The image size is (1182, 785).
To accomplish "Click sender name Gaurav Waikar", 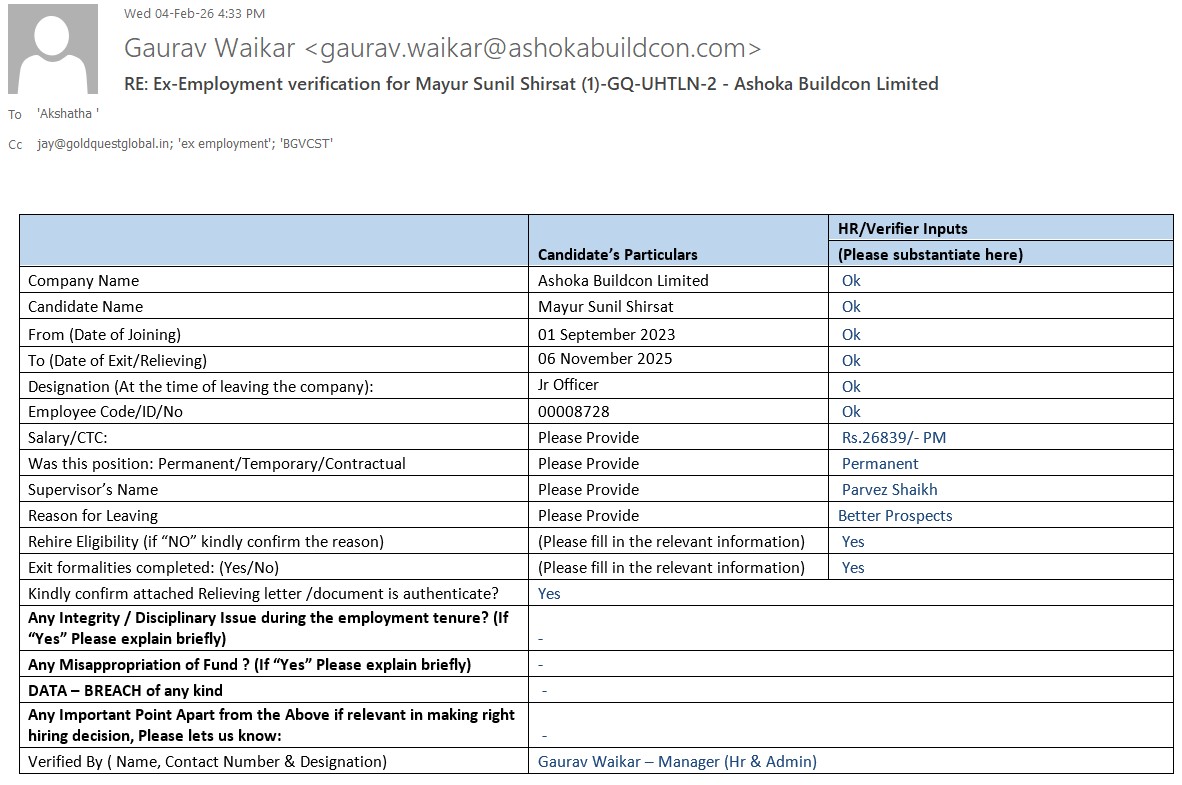I will coord(210,48).
